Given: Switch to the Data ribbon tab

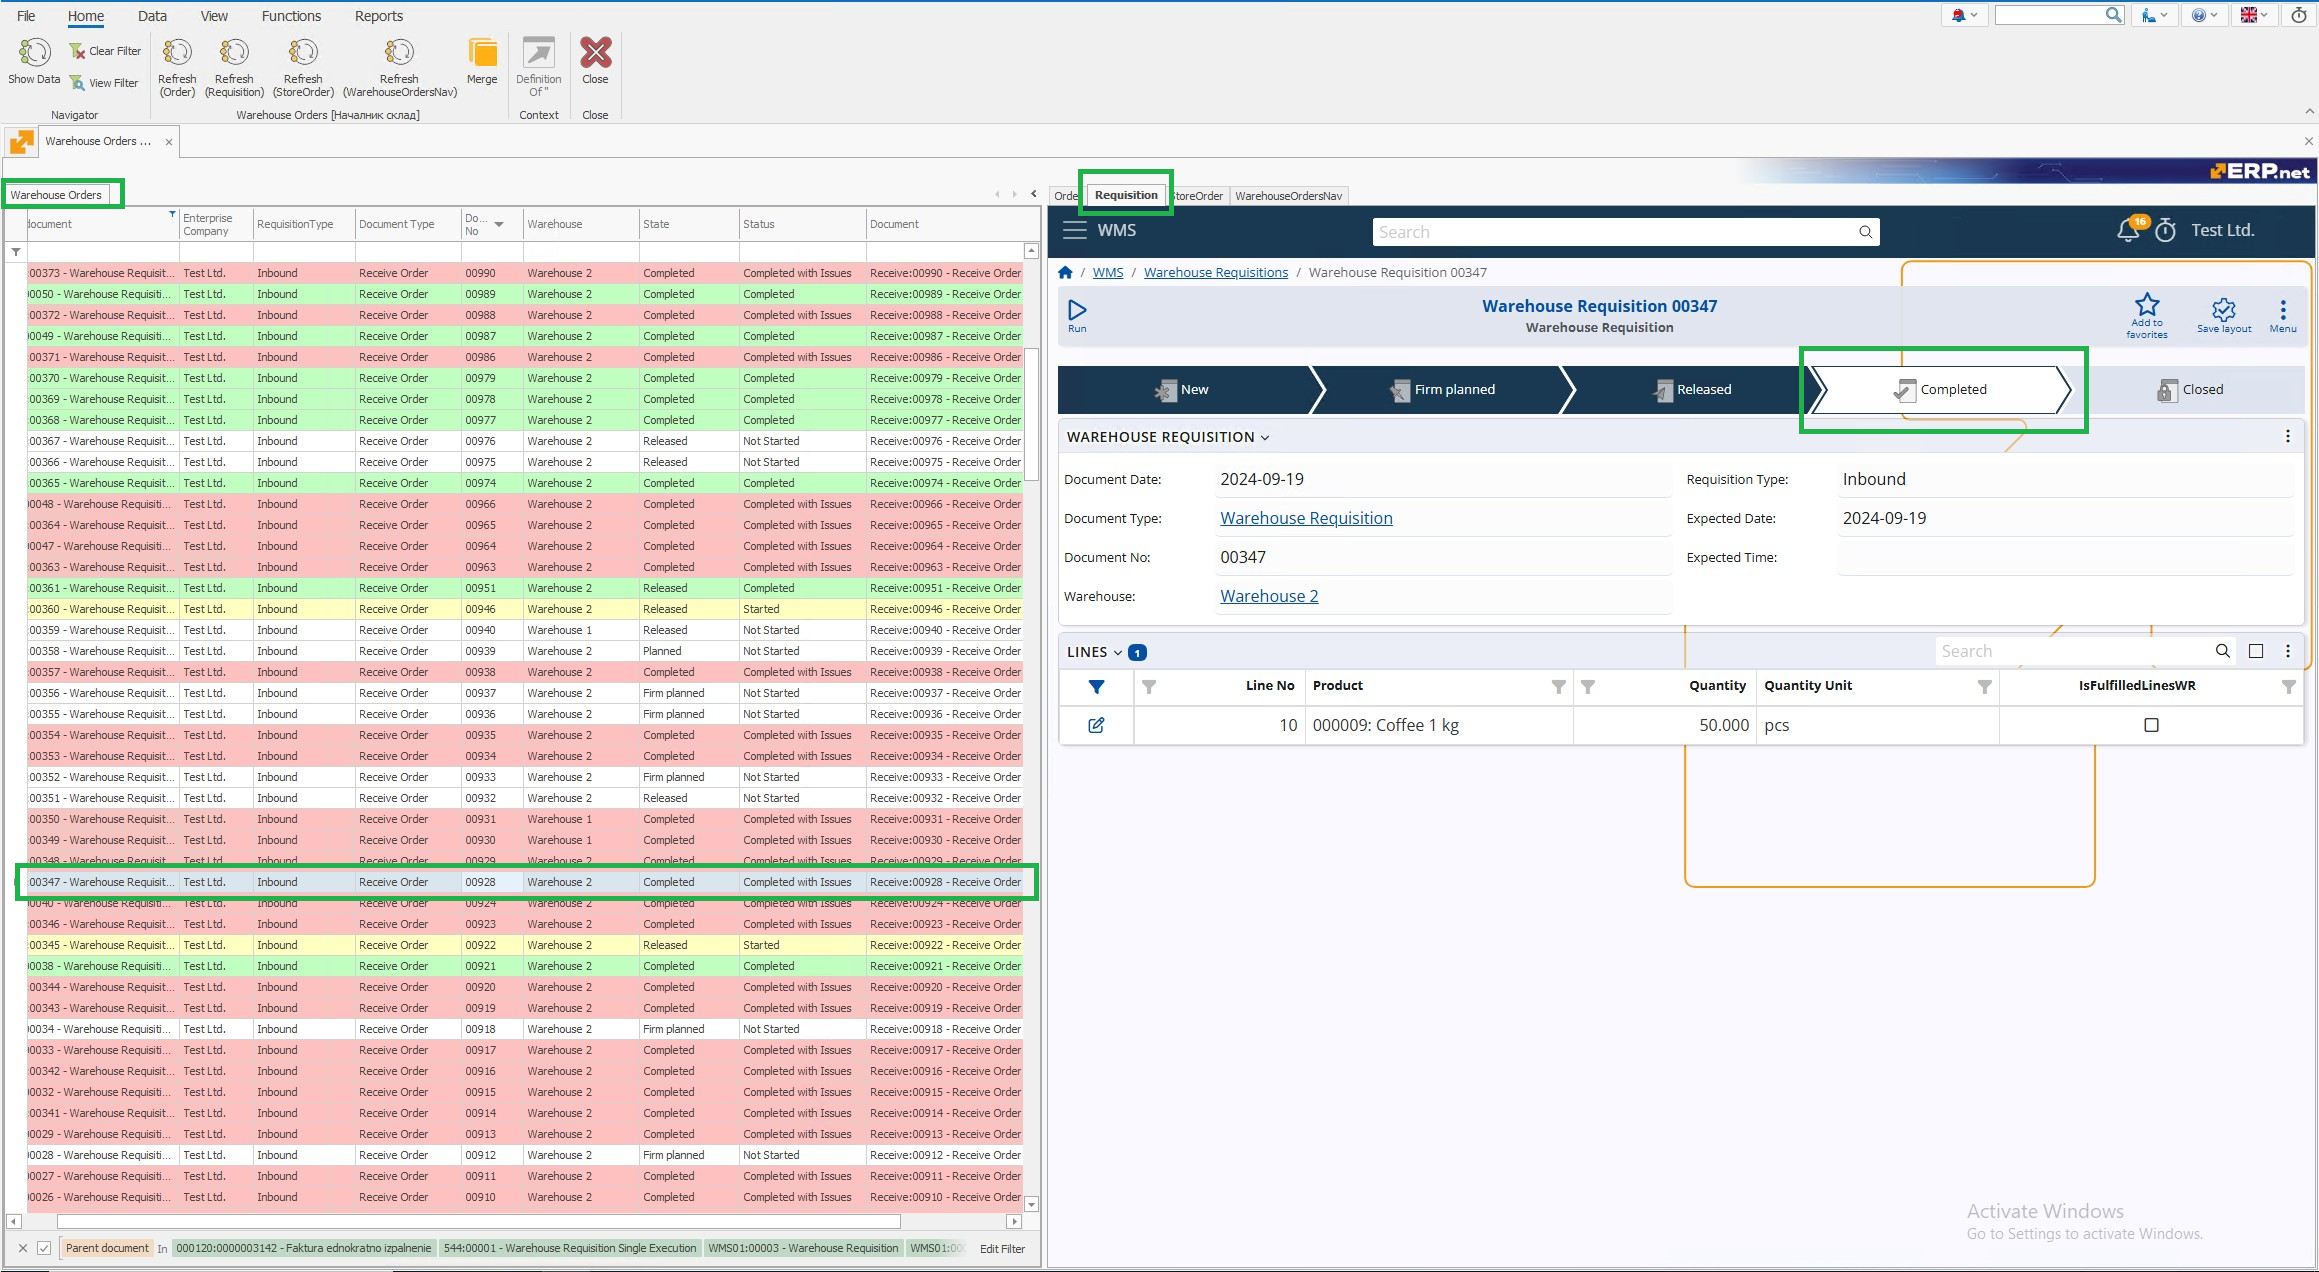Looking at the screenshot, I should [152, 16].
